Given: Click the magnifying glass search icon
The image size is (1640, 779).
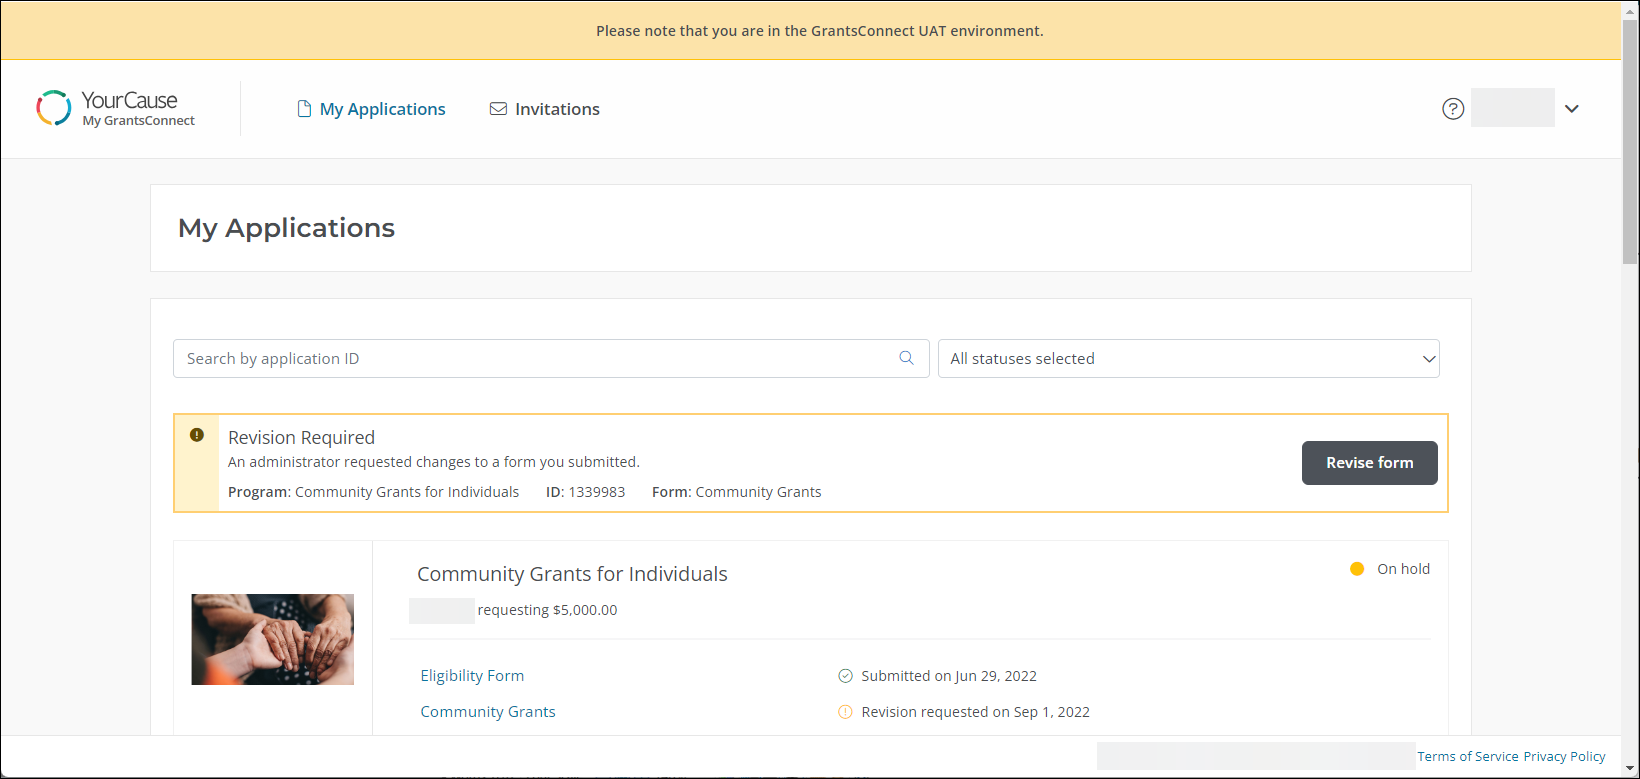Looking at the screenshot, I should pos(906,358).
